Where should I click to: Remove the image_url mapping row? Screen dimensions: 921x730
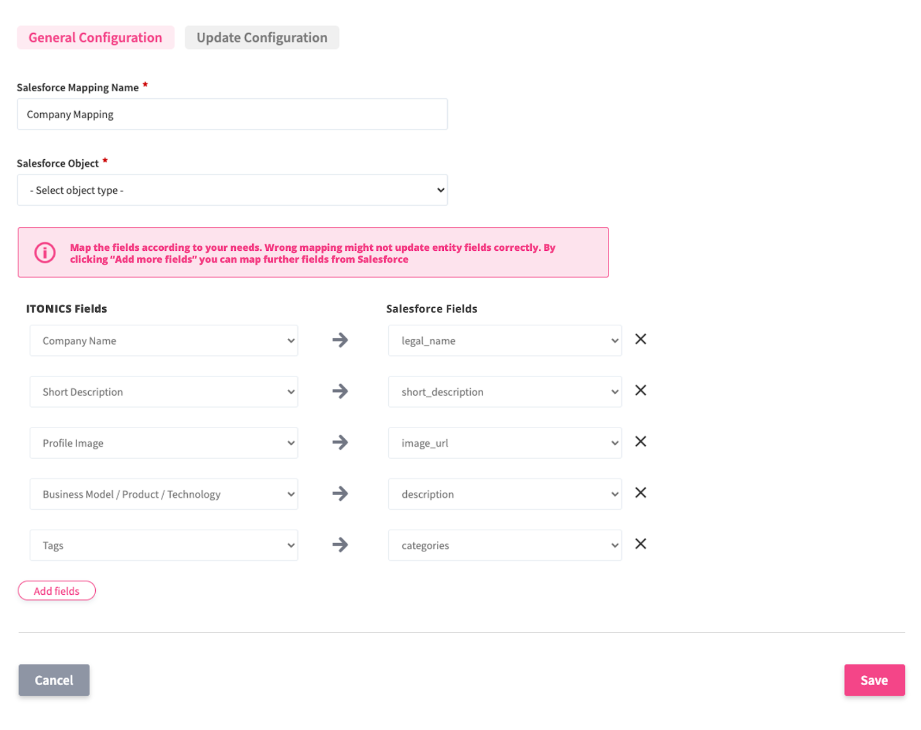tap(641, 441)
